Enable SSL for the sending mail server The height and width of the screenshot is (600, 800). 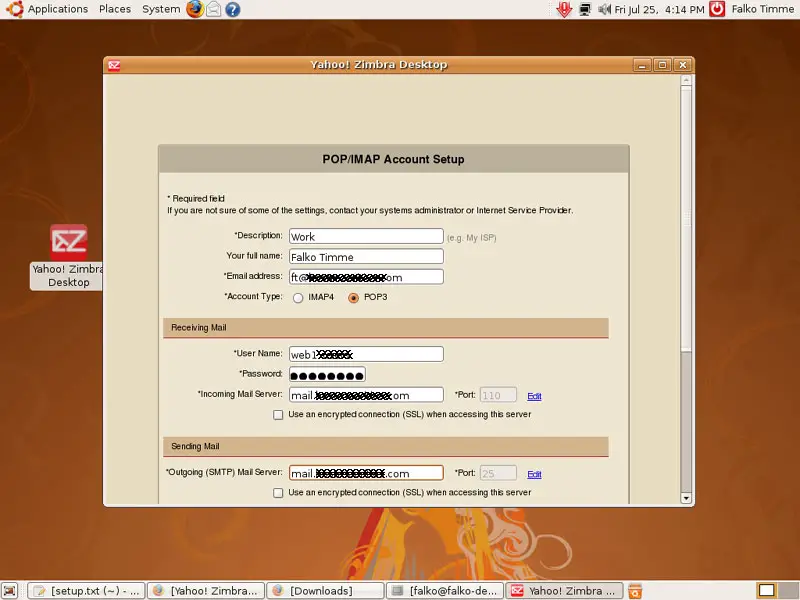[x=278, y=493]
